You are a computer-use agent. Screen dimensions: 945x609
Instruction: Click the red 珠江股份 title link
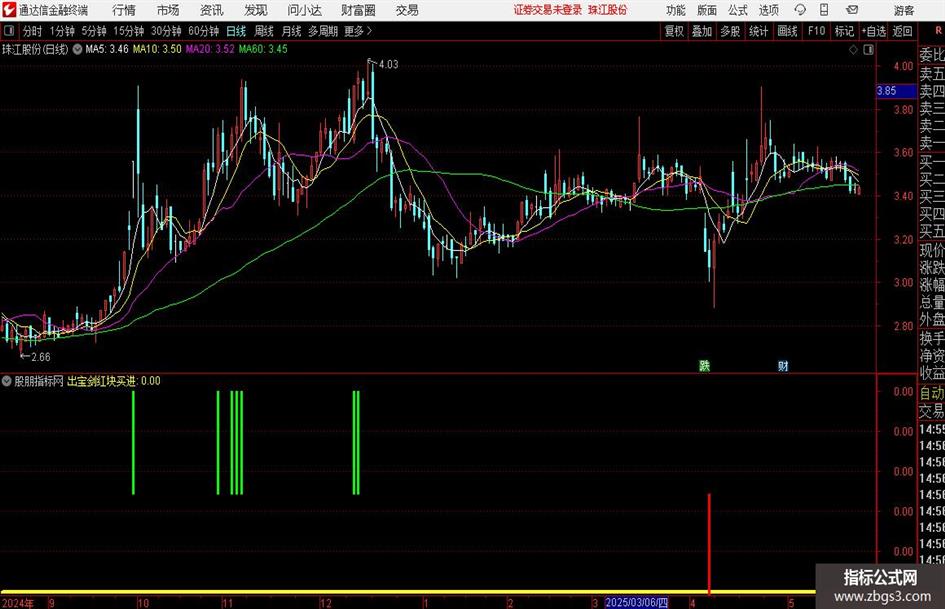tap(608, 10)
